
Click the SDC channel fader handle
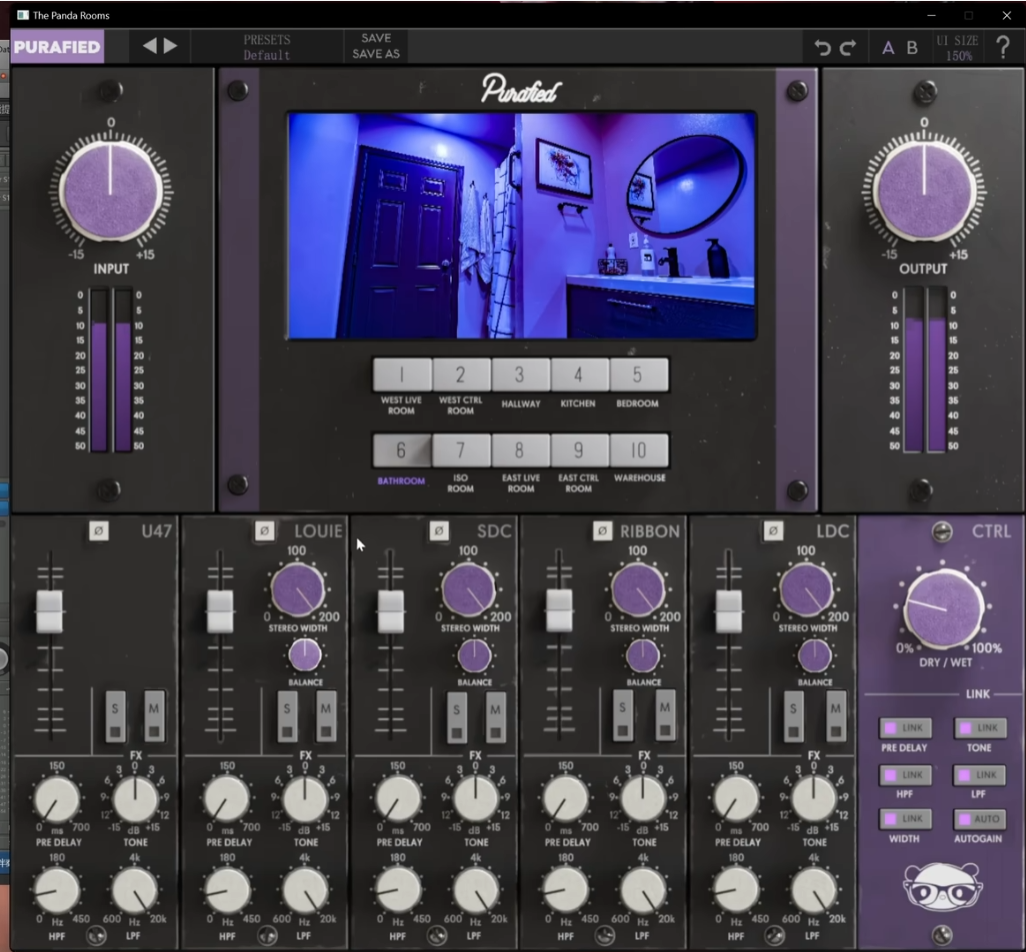point(391,611)
